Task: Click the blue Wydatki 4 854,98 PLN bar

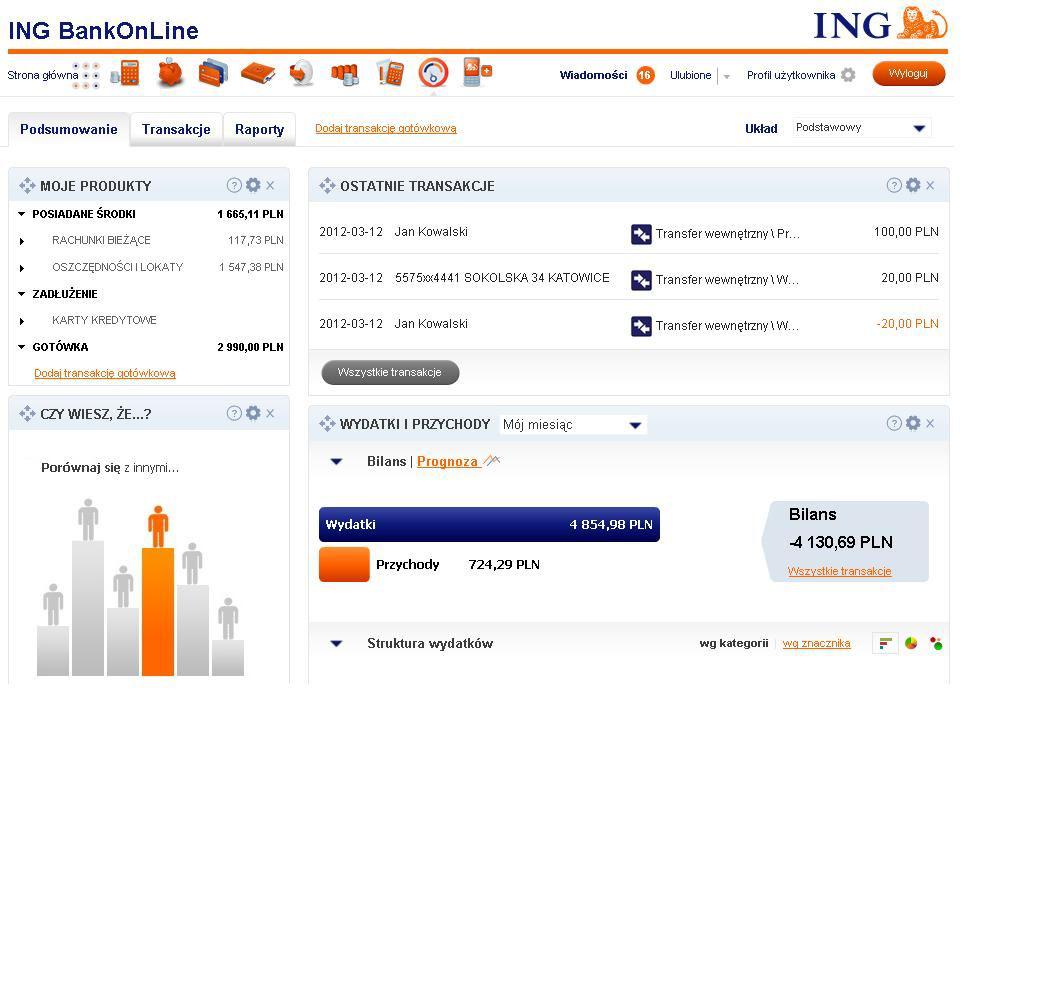Action: [489, 525]
